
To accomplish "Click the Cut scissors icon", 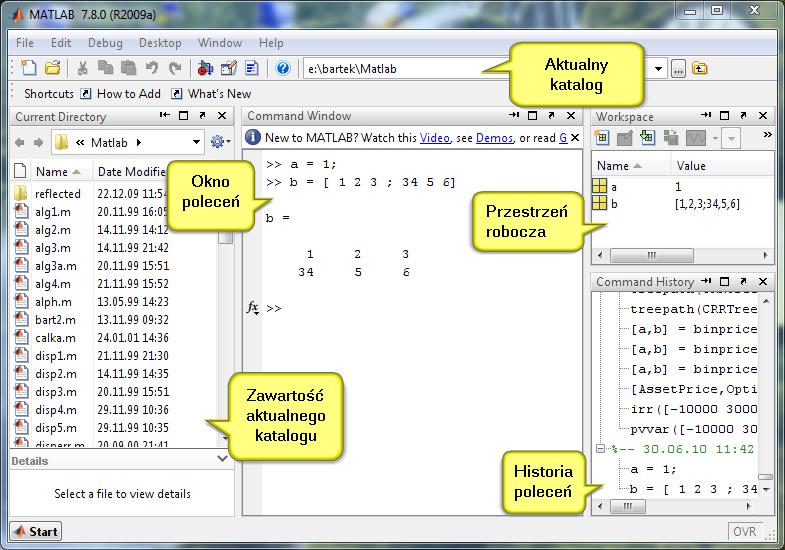I will click(x=83, y=68).
